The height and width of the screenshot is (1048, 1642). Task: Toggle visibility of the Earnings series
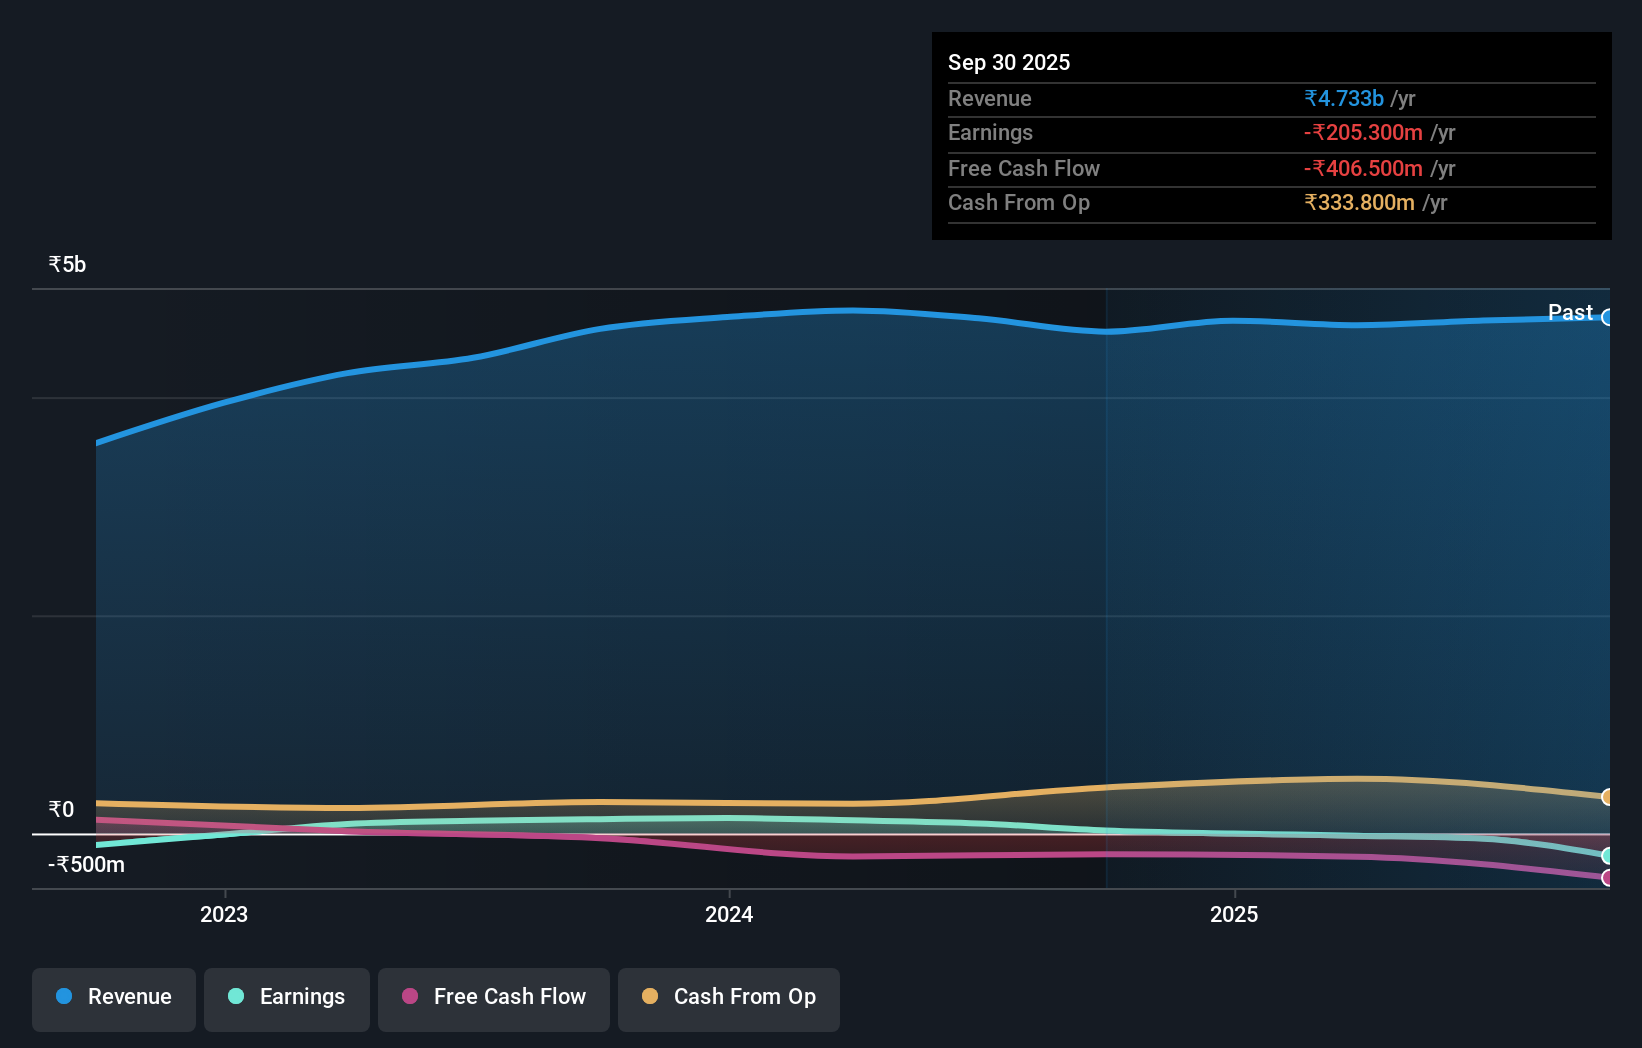coord(286,997)
